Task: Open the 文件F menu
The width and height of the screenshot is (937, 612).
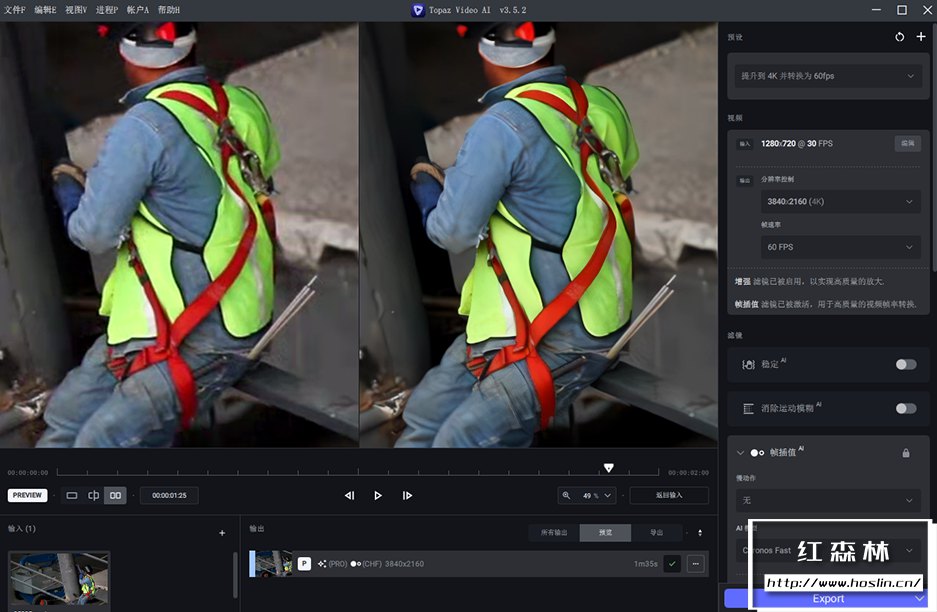Action: pyautogui.click(x=16, y=10)
